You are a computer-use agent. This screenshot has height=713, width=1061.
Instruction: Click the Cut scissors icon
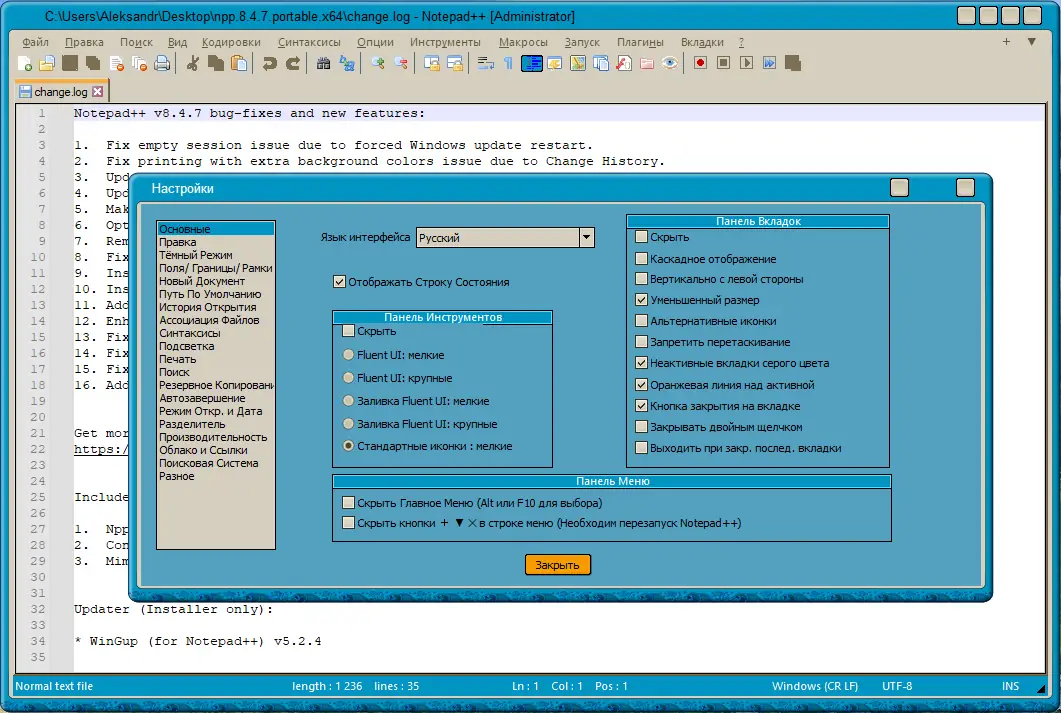[193, 64]
